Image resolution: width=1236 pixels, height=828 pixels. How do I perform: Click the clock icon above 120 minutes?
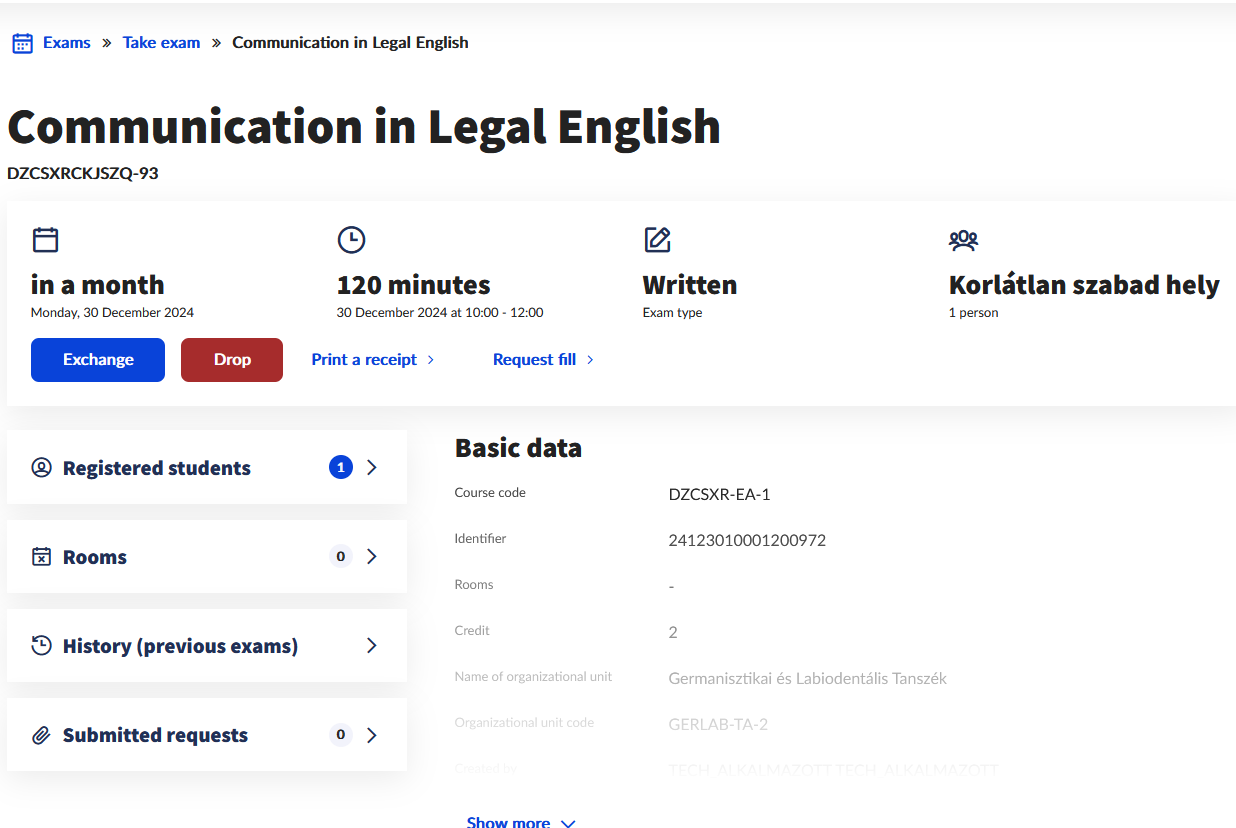(x=351, y=240)
